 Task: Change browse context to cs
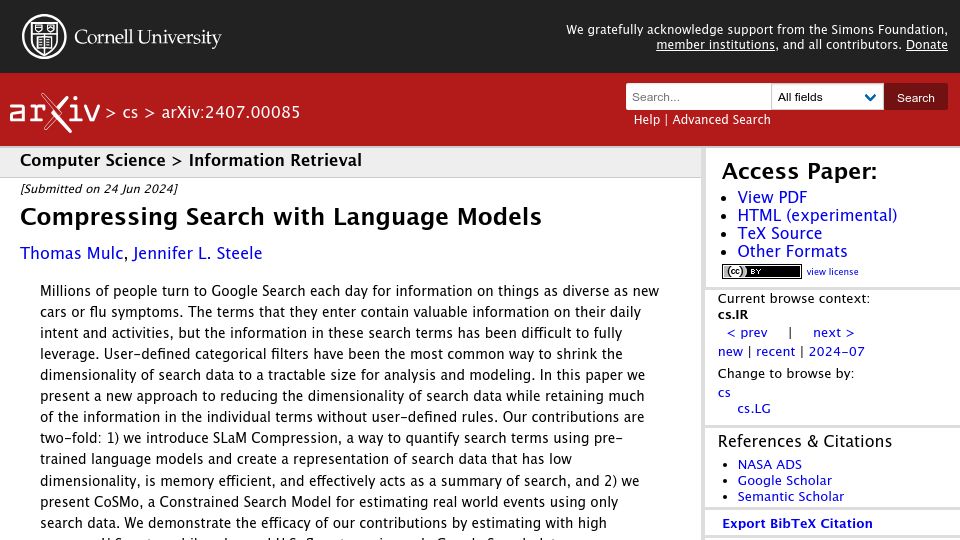(724, 392)
